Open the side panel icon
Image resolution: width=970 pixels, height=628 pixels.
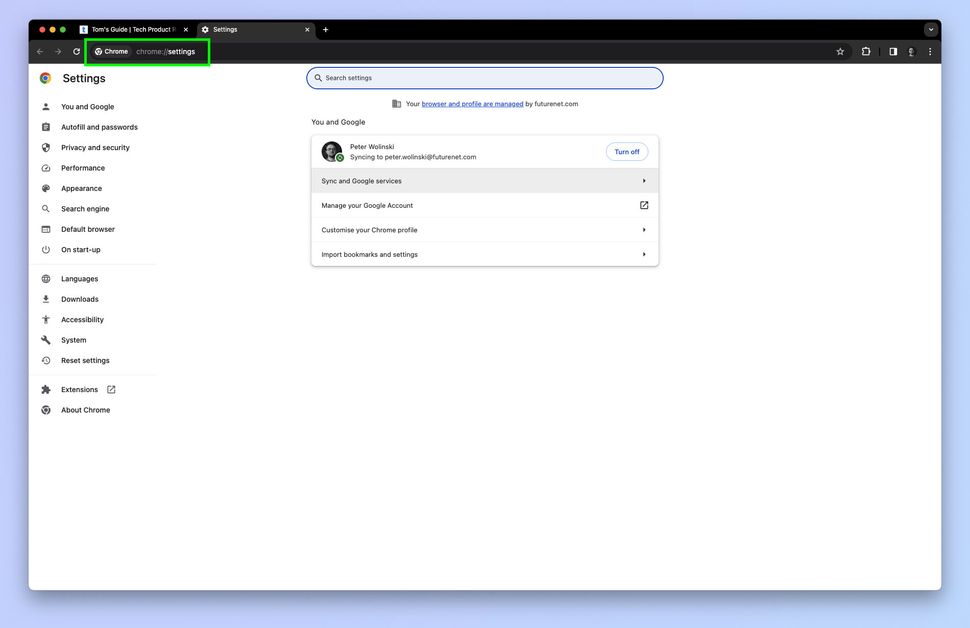tap(892, 51)
